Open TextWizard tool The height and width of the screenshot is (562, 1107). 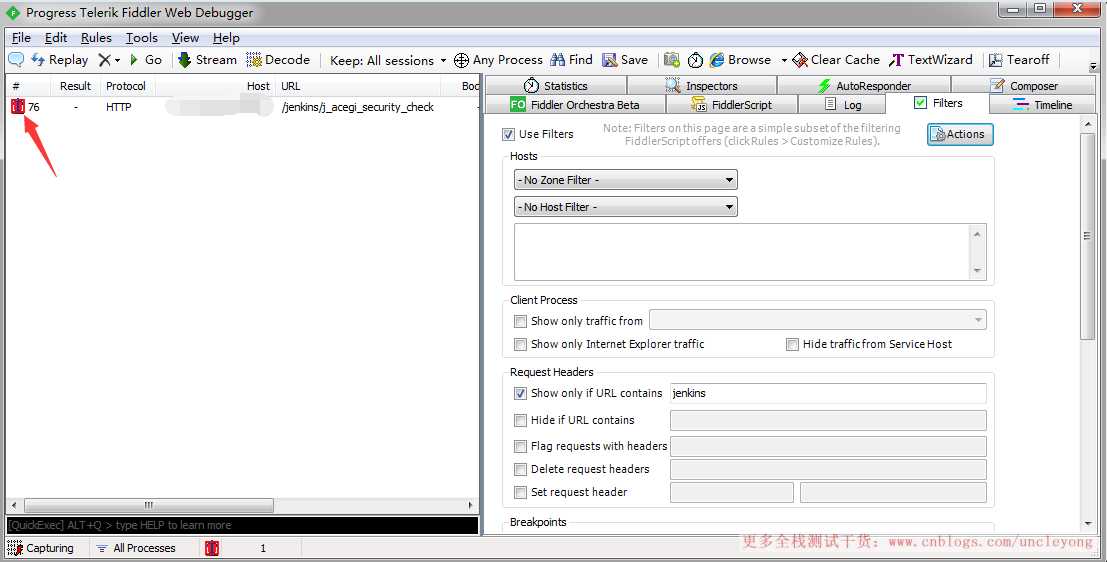931,60
